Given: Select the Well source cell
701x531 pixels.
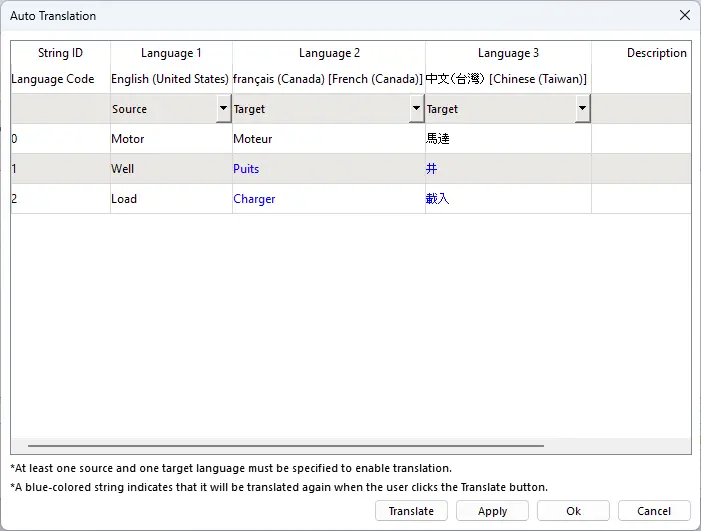Looking at the screenshot, I should click(x=171, y=169).
